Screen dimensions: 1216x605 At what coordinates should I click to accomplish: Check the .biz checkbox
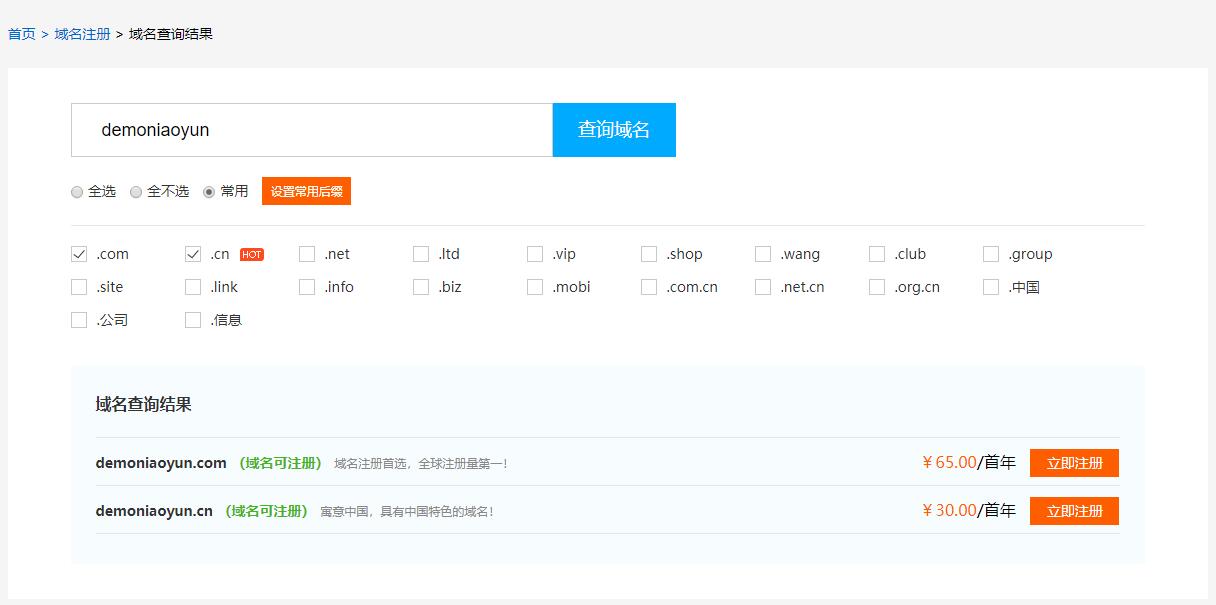point(421,287)
